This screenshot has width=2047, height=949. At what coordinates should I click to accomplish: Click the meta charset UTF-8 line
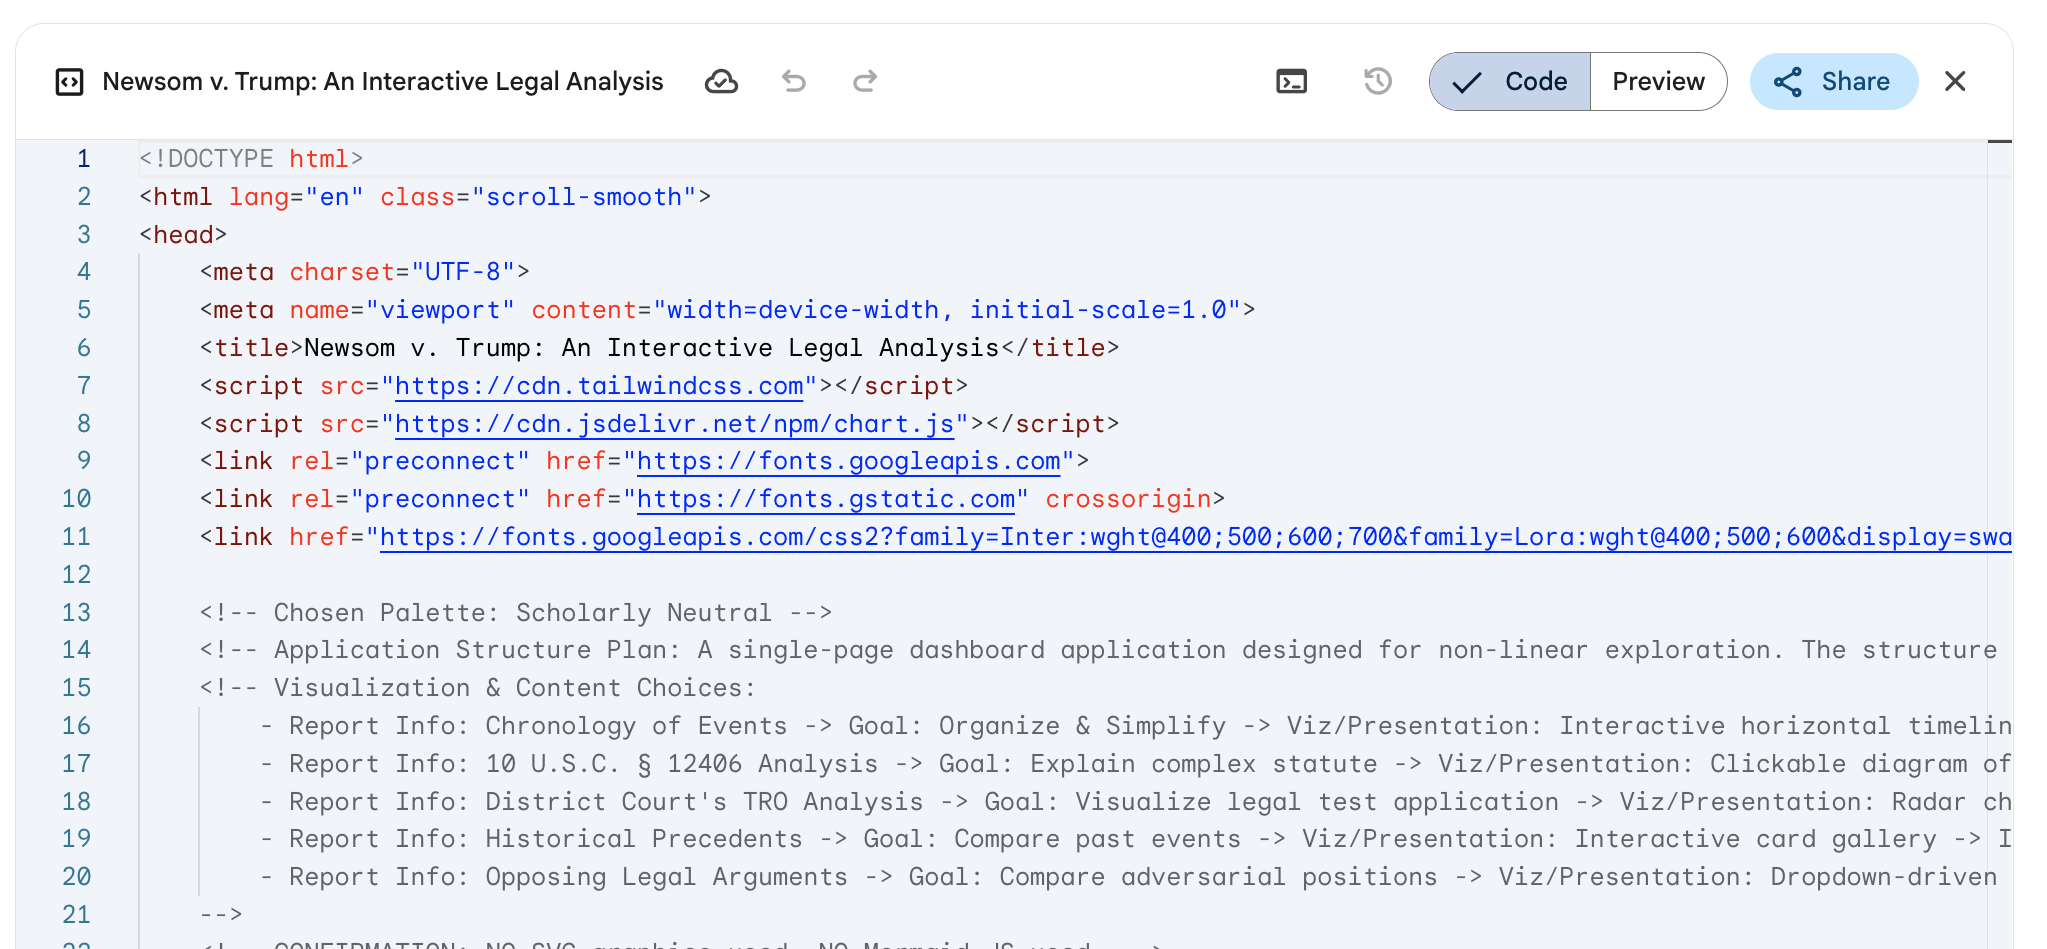pos(364,272)
